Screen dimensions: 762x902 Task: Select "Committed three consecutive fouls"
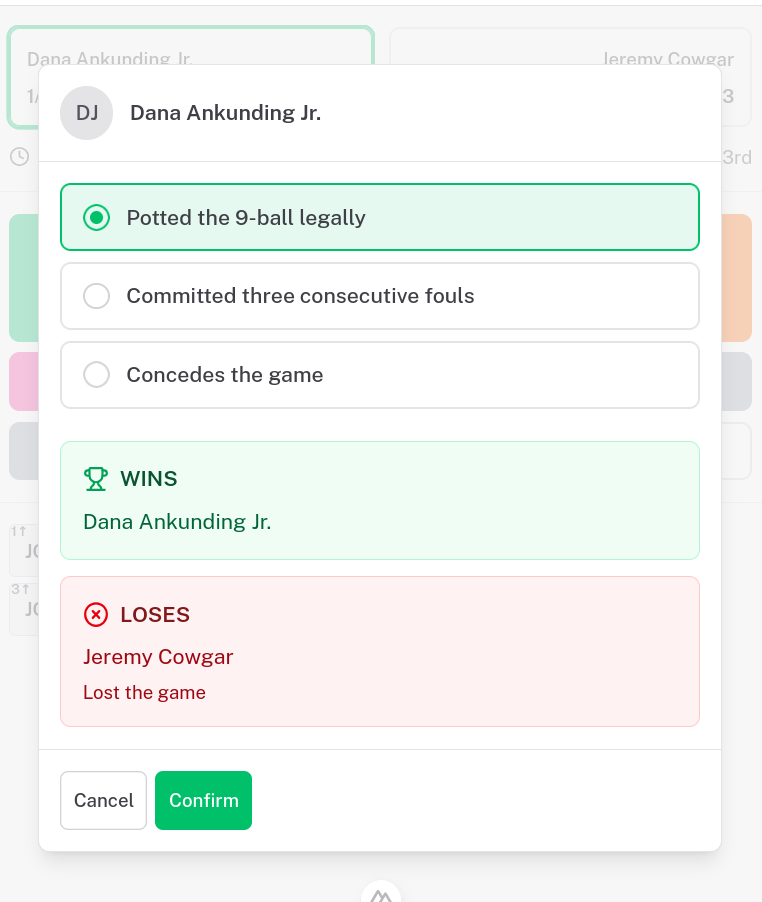click(x=379, y=296)
